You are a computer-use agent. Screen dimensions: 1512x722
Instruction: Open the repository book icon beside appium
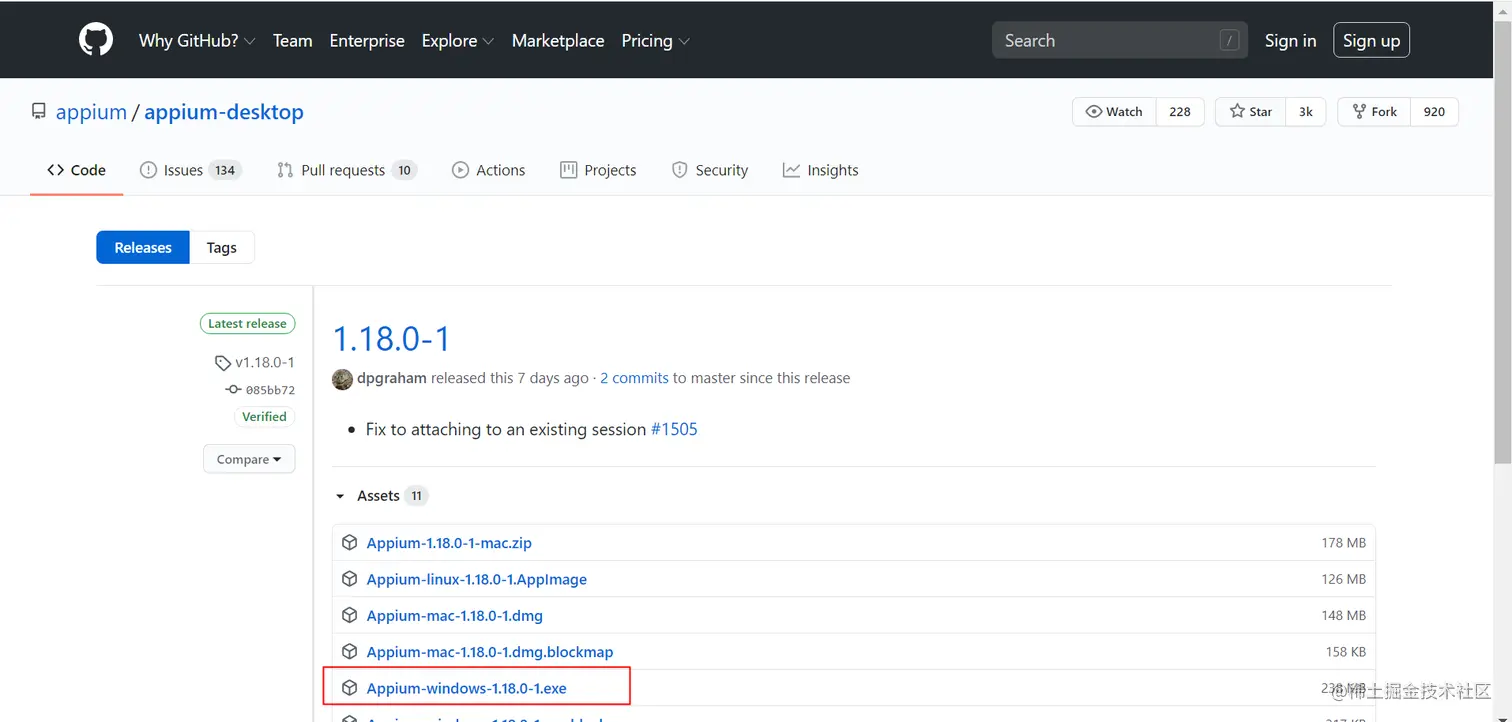pyautogui.click(x=39, y=112)
